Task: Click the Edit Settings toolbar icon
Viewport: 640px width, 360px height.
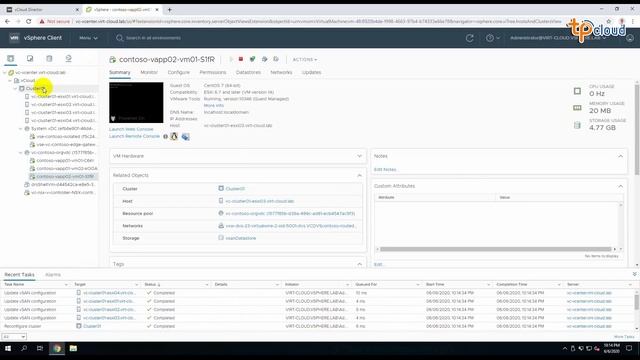Action: coord(264,59)
